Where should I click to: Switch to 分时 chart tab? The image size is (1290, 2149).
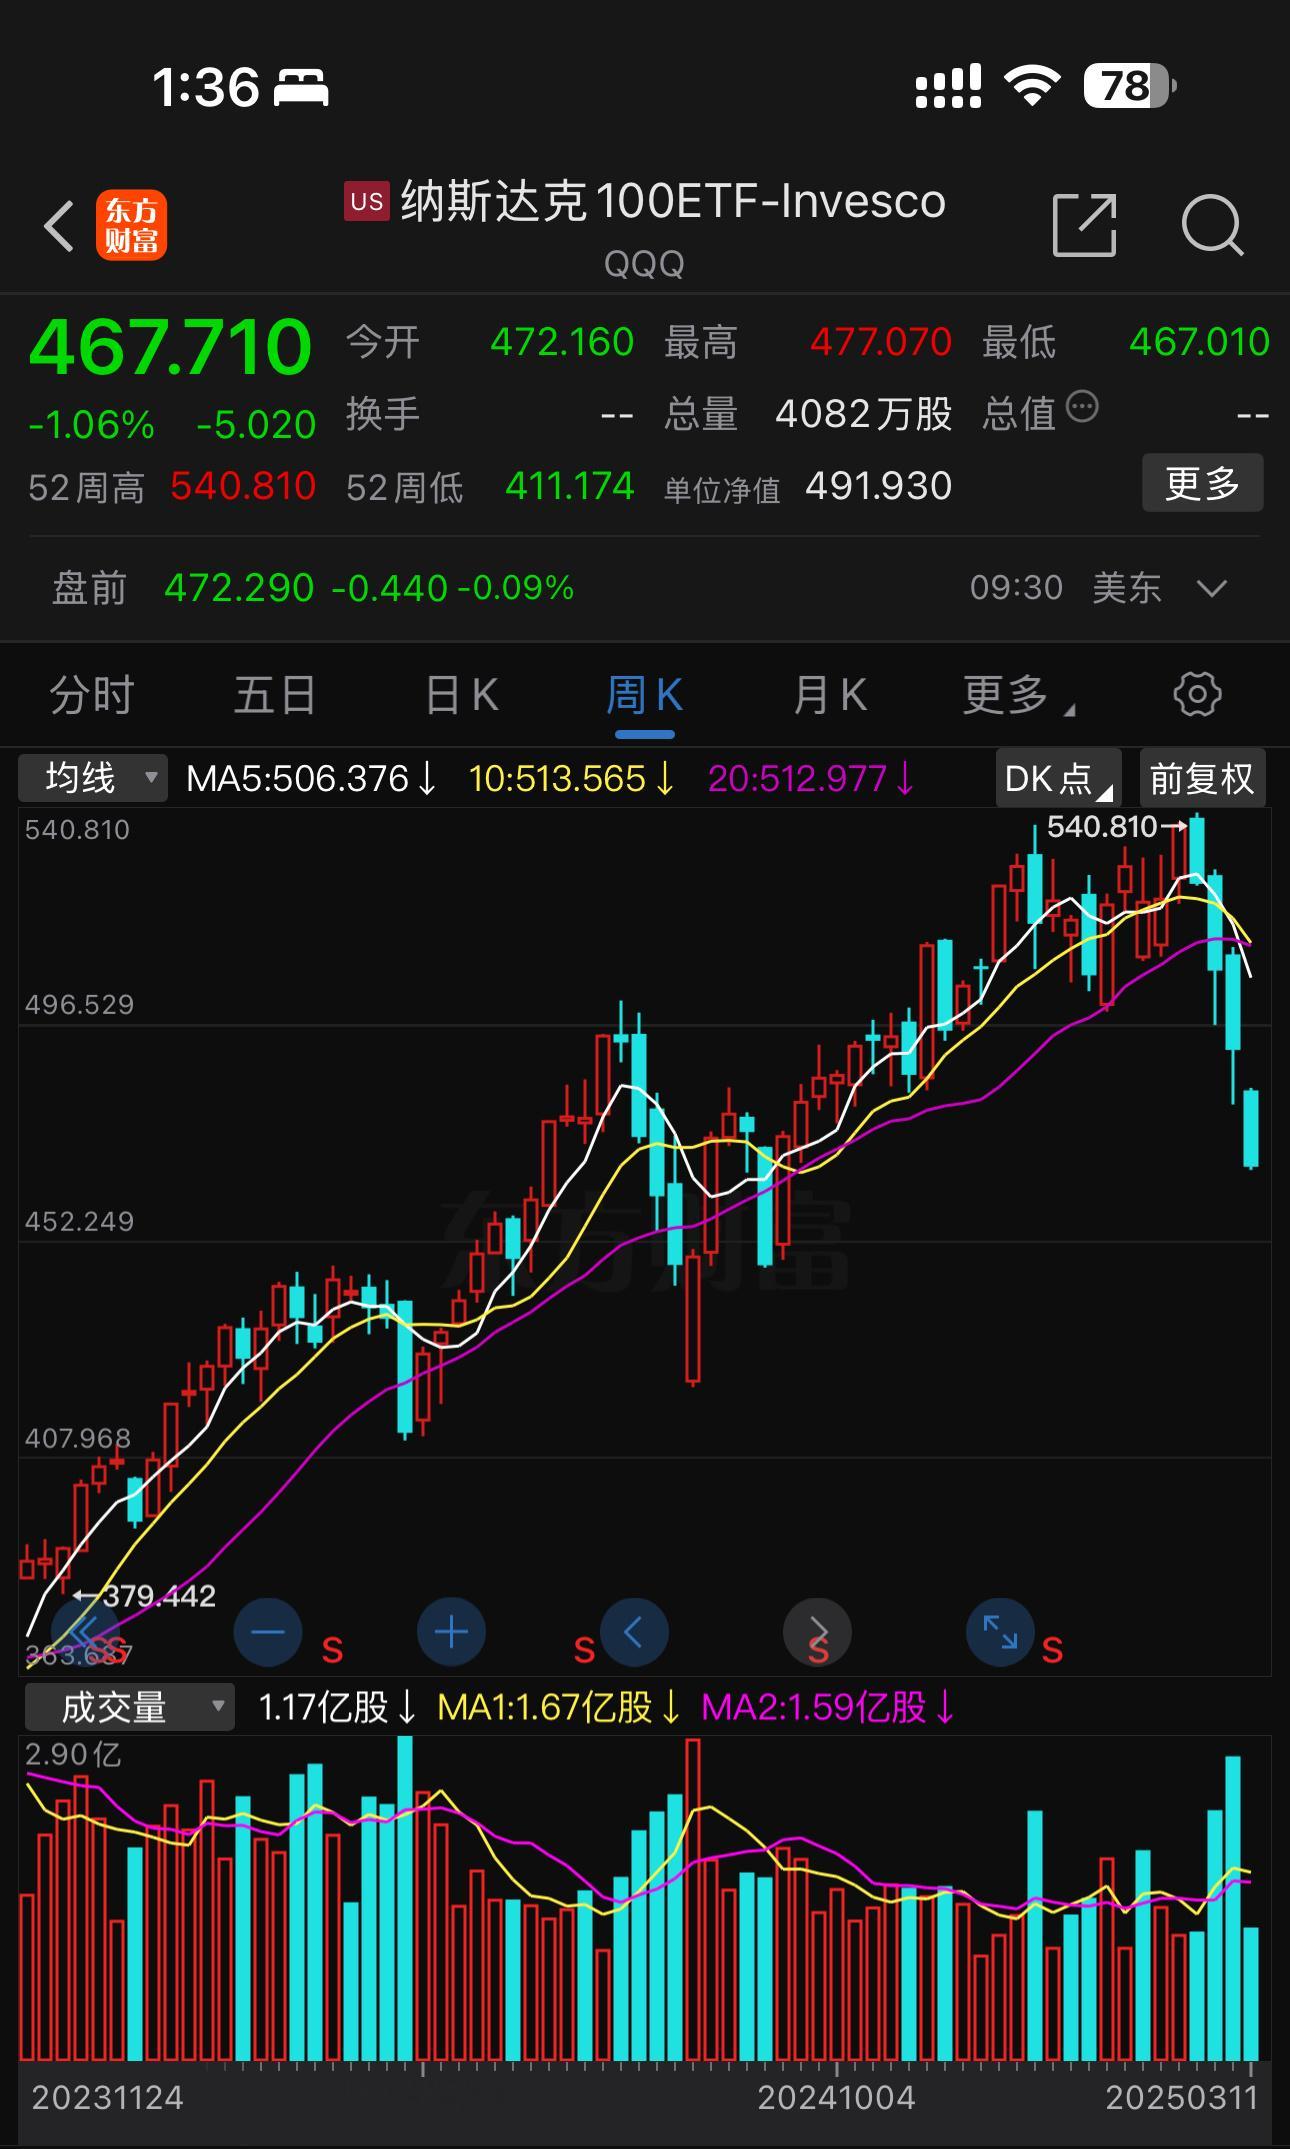(x=91, y=695)
